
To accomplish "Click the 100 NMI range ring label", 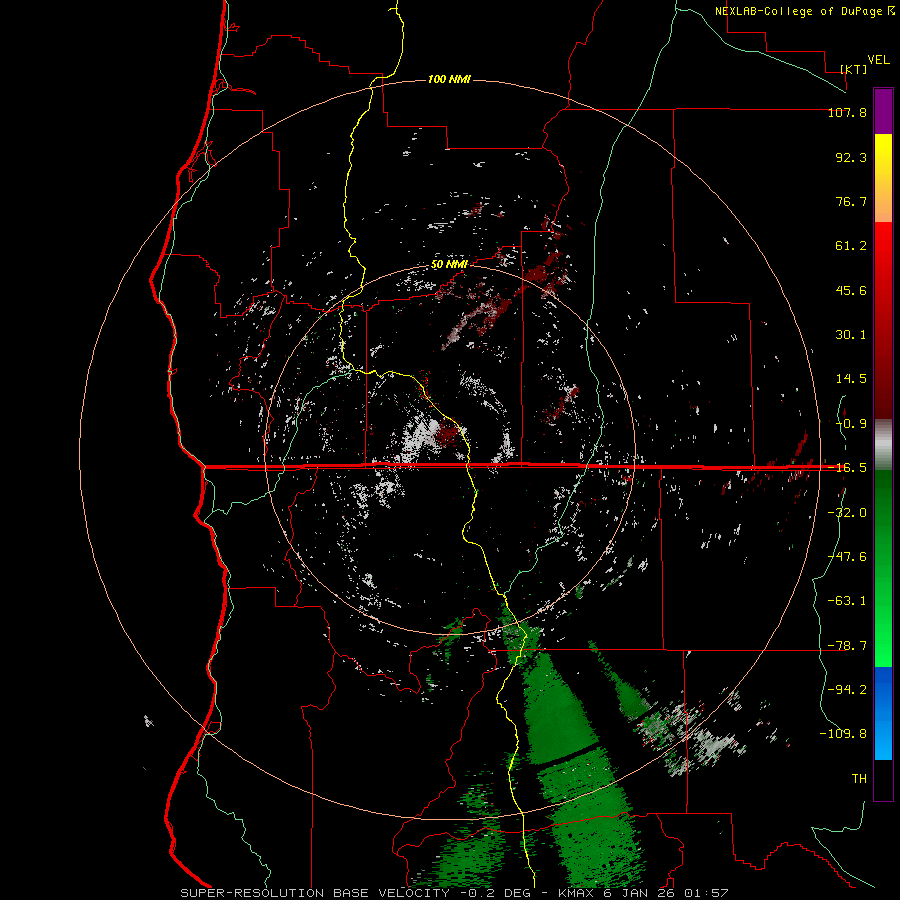I will coord(449,79).
